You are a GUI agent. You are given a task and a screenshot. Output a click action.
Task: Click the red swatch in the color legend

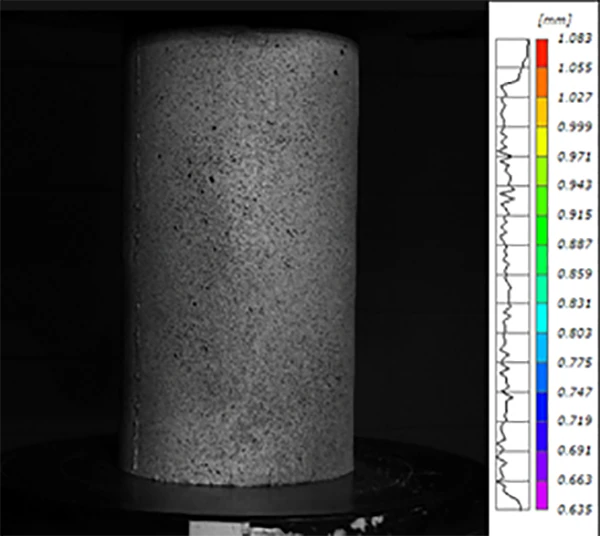pyautogui.click(x=541, y=53)
